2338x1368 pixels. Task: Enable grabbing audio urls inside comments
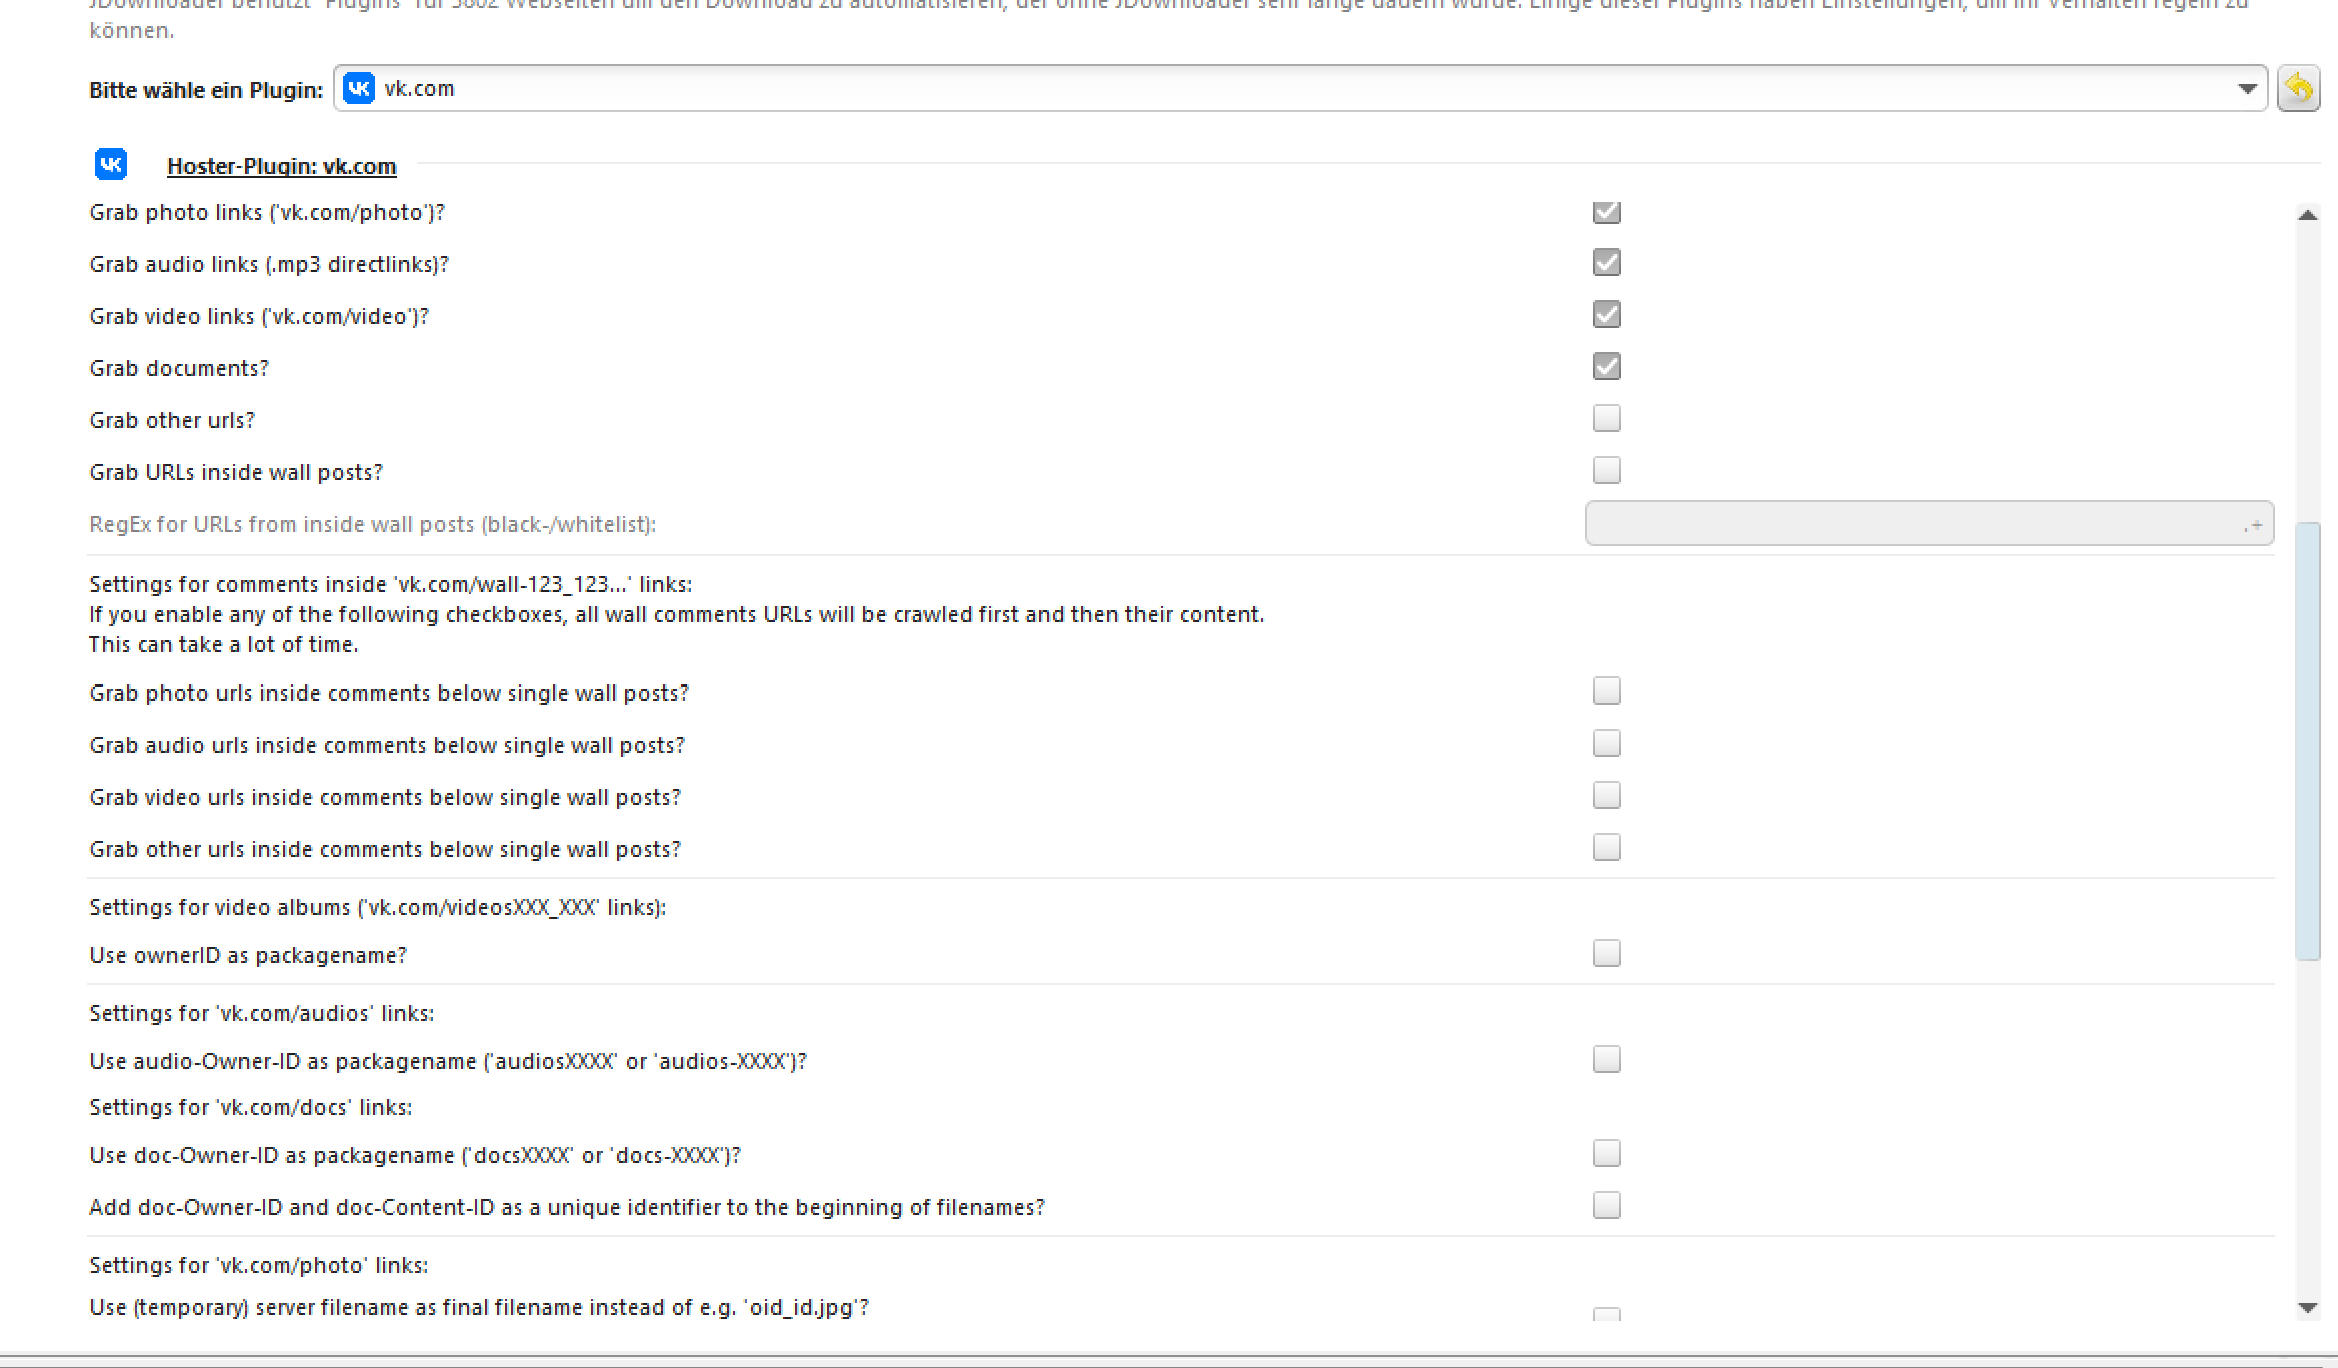1607,744
